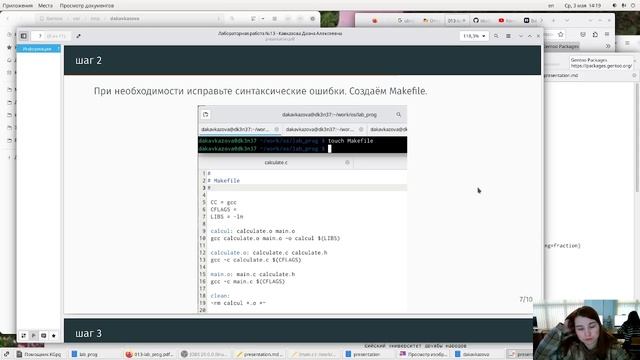Switch sidebar to outline view

(x=33, y=336)
